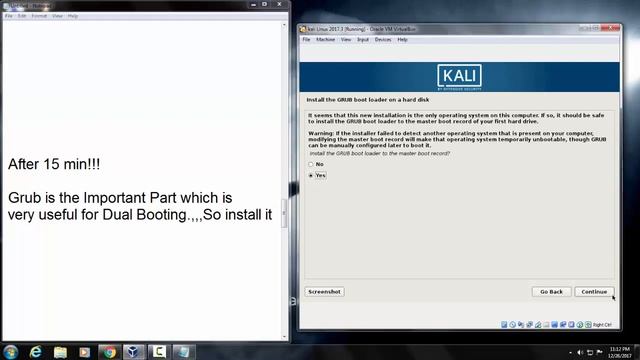Open Windows Media Player from taskbar
Screen dimensions: 640x360
[x=85, y=352]
